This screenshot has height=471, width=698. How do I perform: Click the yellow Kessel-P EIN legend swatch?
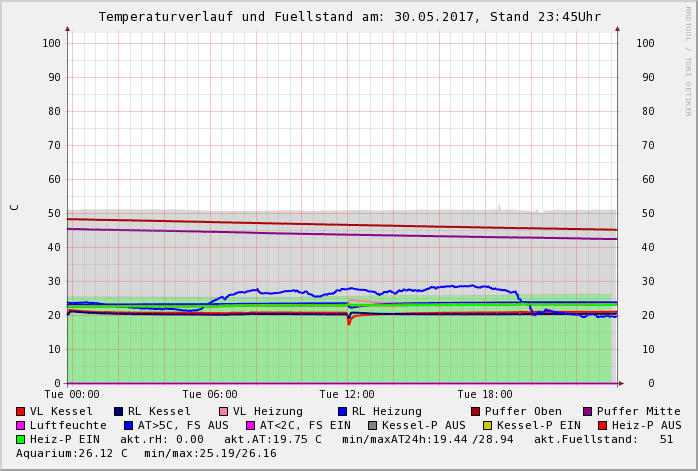point(487,425)
